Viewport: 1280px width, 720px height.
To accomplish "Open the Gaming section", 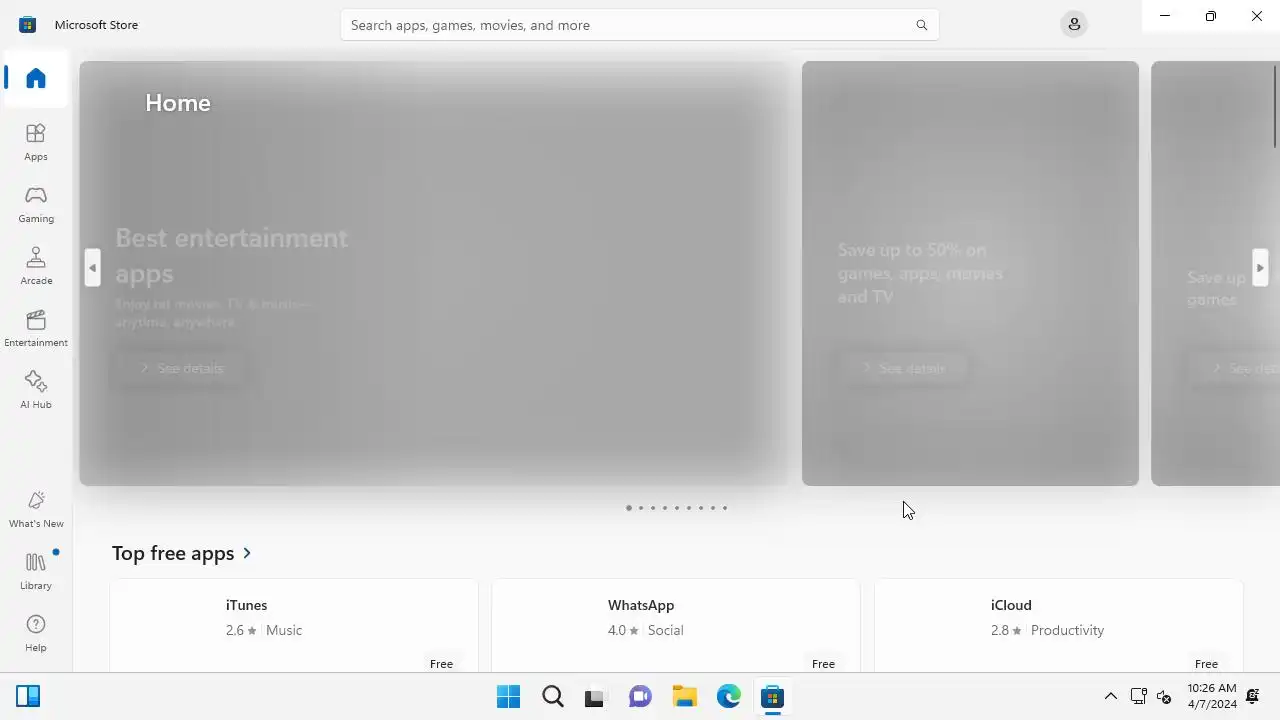I will (36, 204).
